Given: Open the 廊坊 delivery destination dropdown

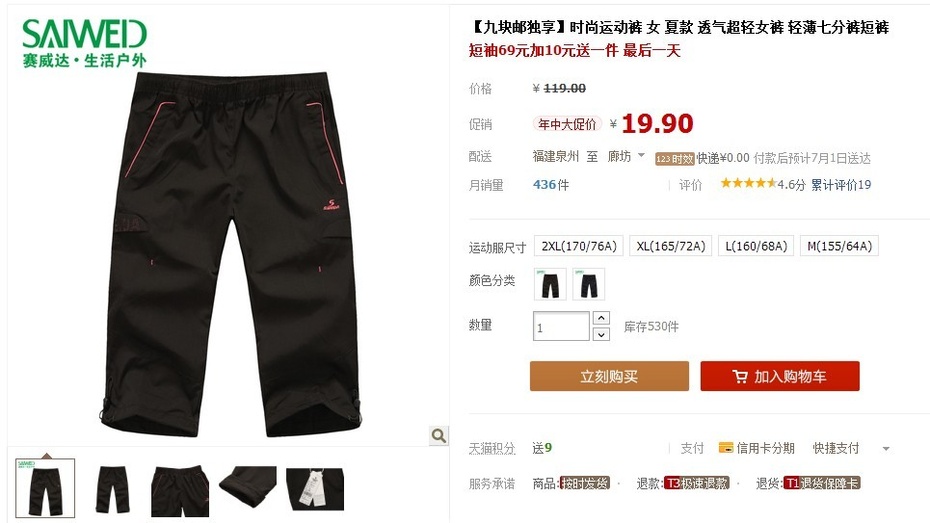Looking at the screenshot, I should point(626,157).
